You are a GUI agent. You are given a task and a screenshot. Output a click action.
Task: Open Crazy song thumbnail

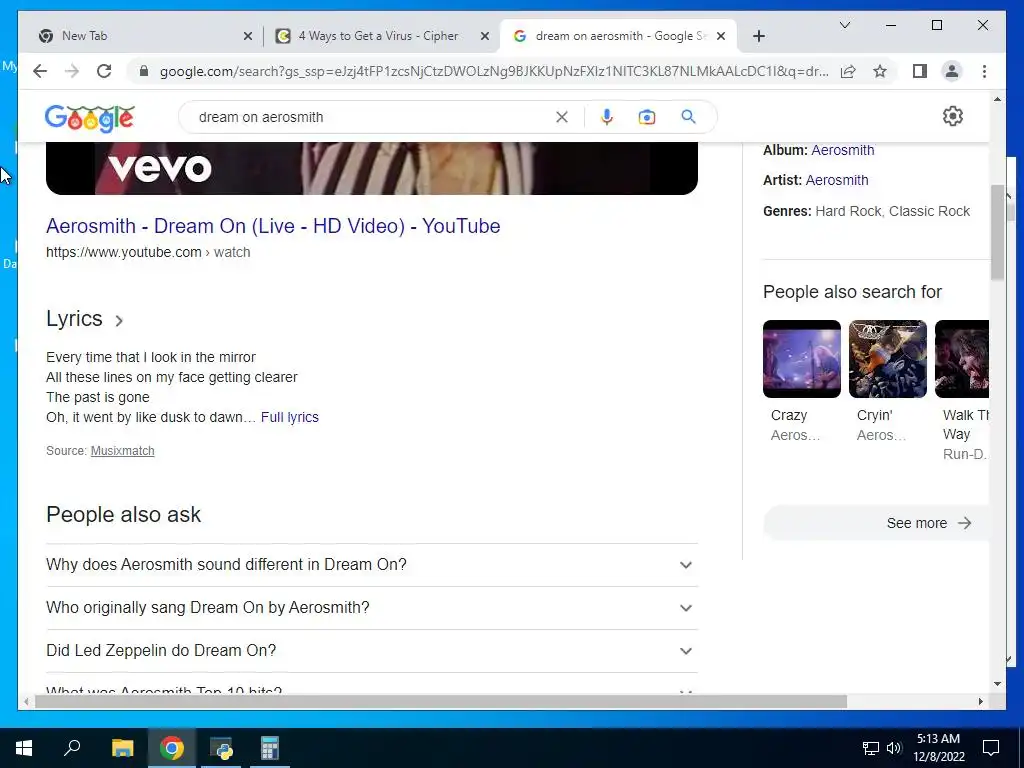click(801, 359)
